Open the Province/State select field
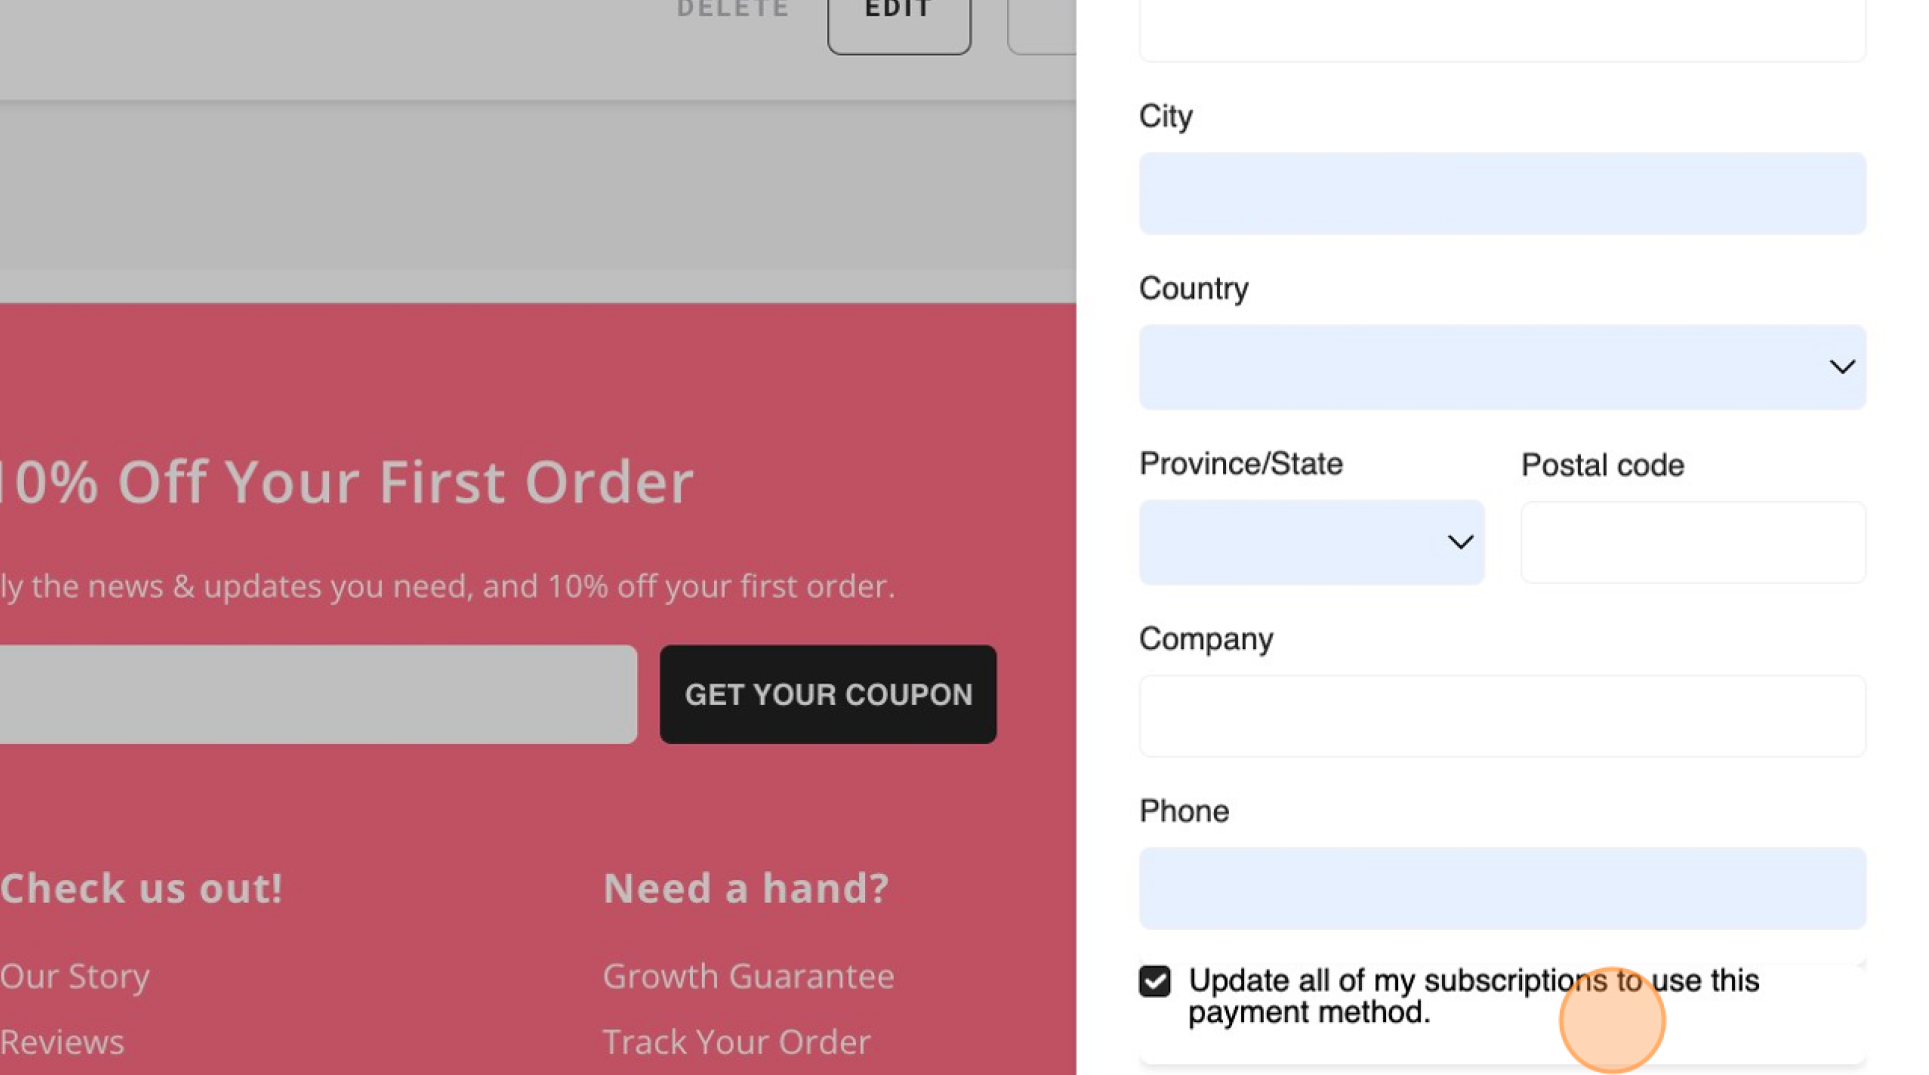 coord(1311,542)
